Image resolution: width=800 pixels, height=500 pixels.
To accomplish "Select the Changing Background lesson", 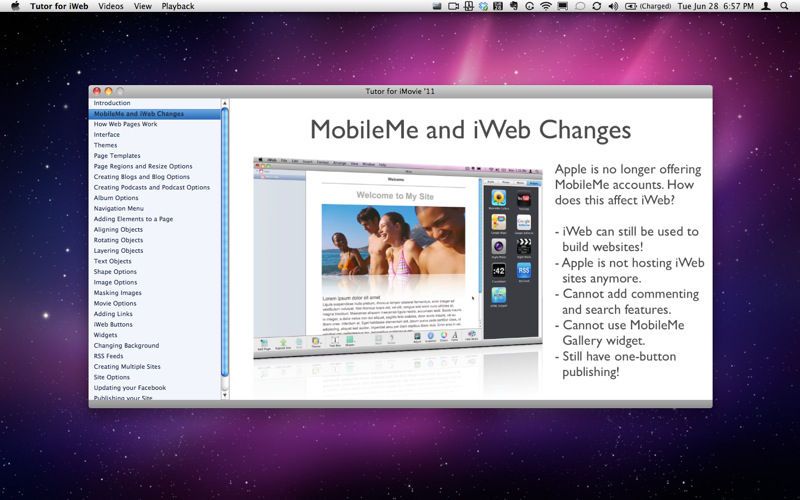I will pos(155,345).
